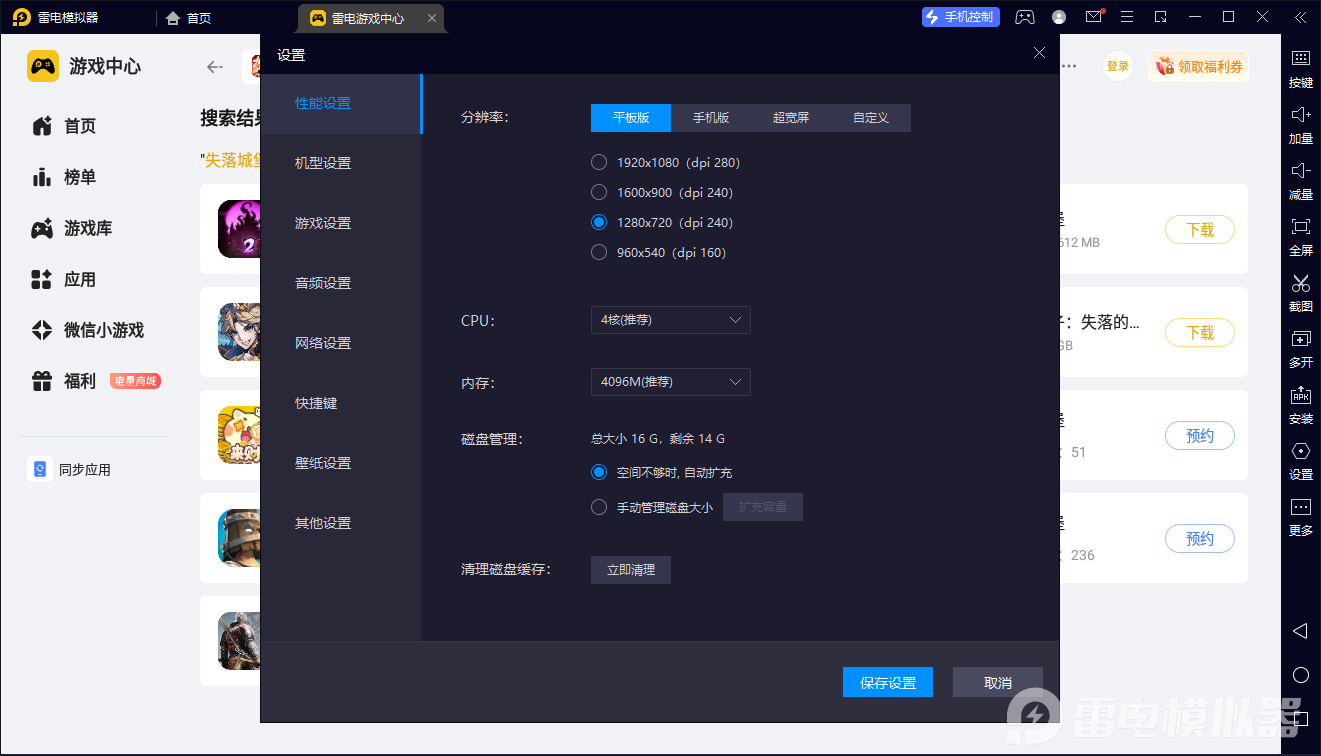The image size is (1321, 756).
Task: Open the three-line menu in title bar
Action: (x=1127, y=17)
